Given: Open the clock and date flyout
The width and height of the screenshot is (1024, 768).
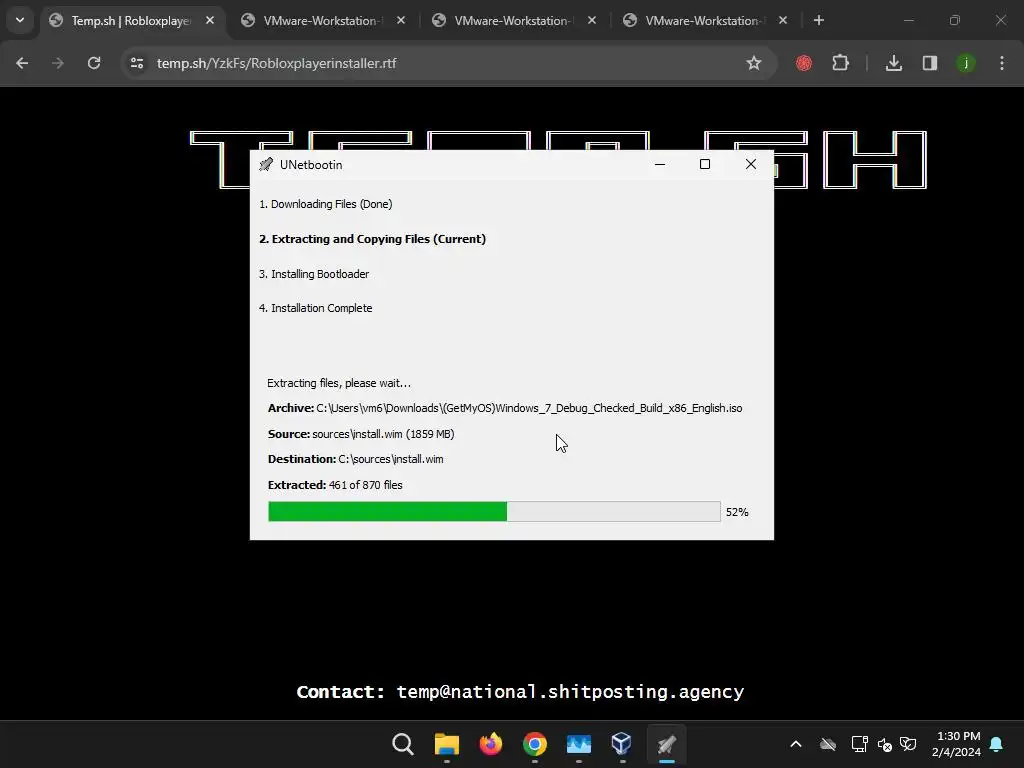Looking at the screenshot, I should tap(957, 744).
